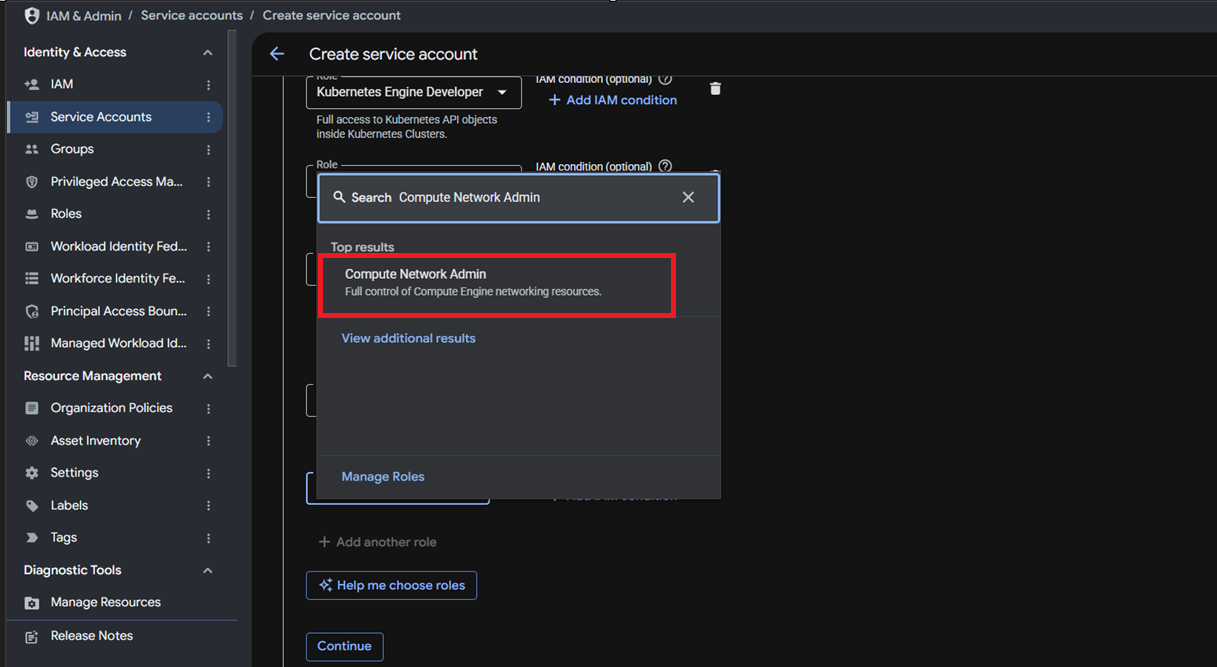Clear the role search with X
This screenshot has width=1217, height=667.
pyautogui.click(x=688, y=197)
